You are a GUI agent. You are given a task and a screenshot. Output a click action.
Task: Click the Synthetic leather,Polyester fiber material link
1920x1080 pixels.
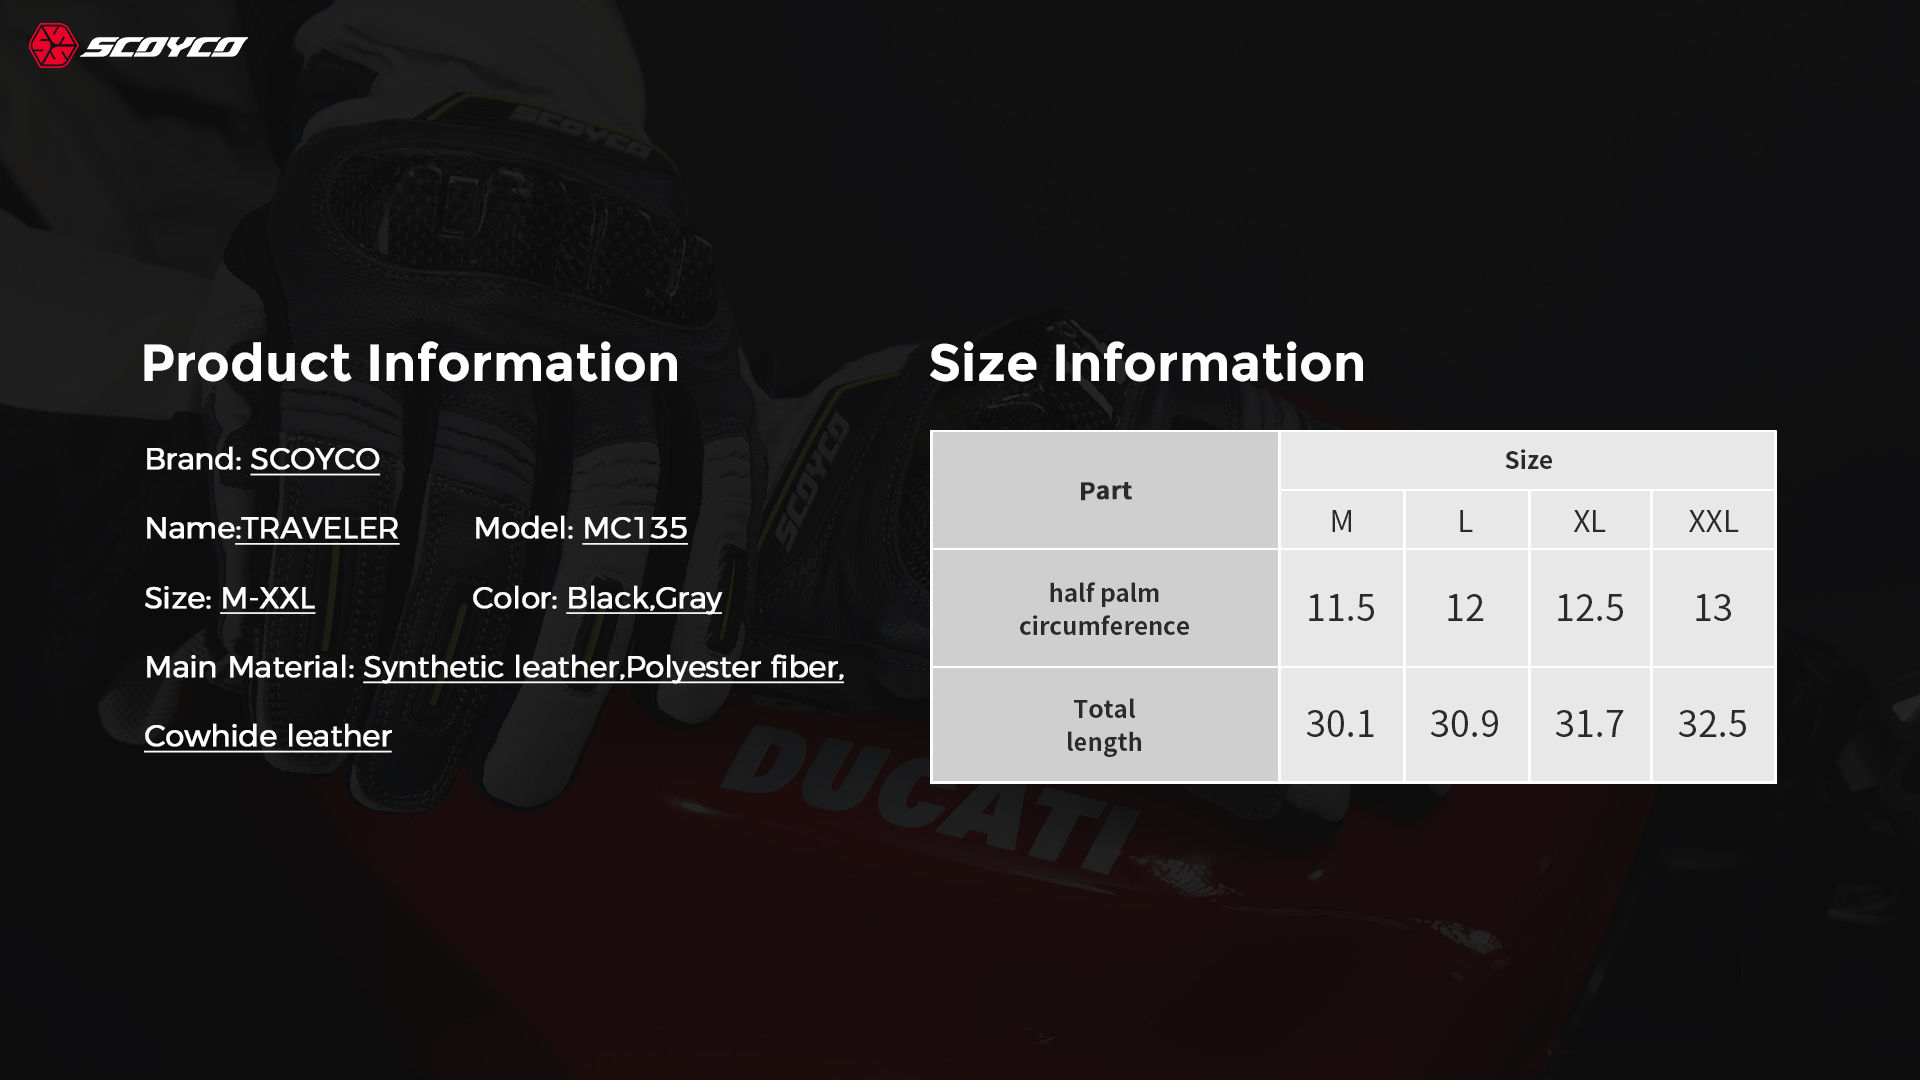[x=603, y=667]
